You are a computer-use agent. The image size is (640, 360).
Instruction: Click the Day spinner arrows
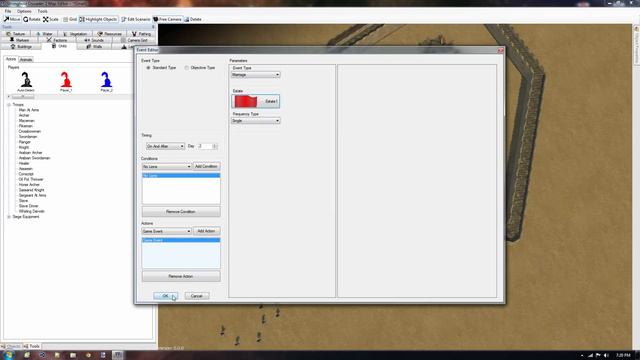tap(215, 146)
